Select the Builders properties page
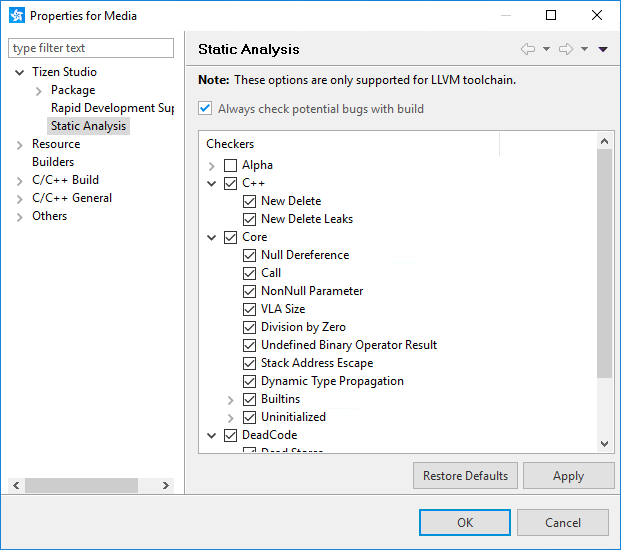The image size is (621, 550). click(53, 162)
